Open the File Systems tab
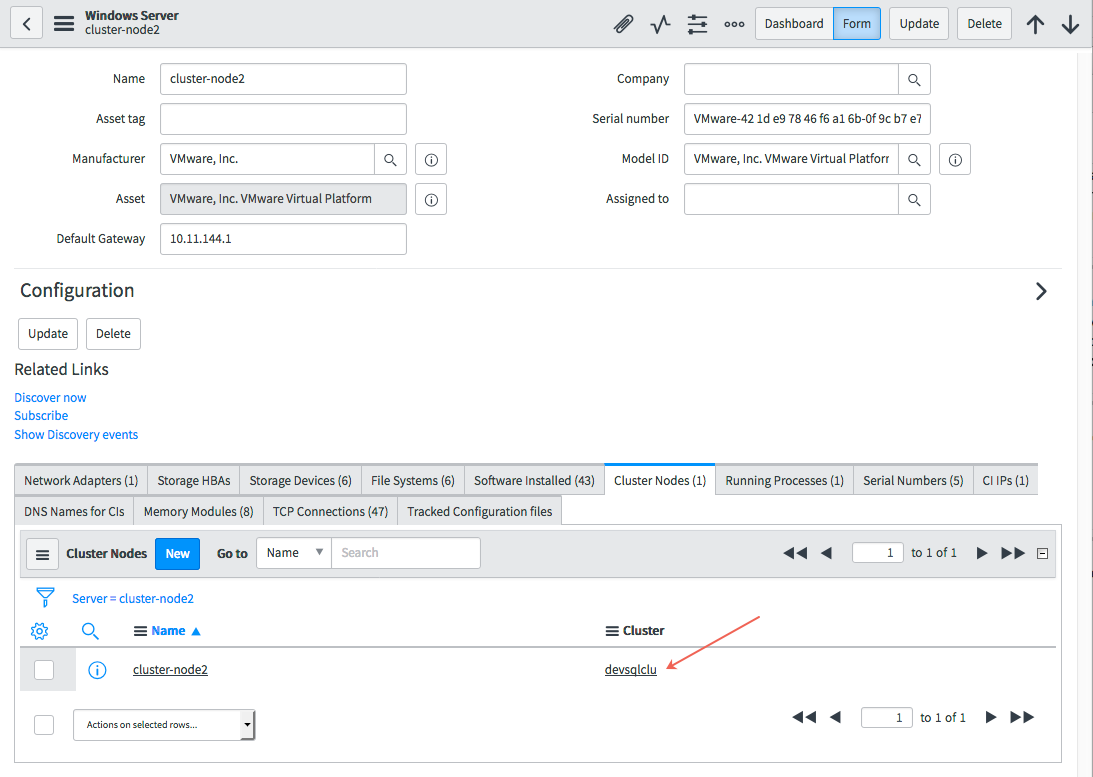1093x777 pixels. 413,480
